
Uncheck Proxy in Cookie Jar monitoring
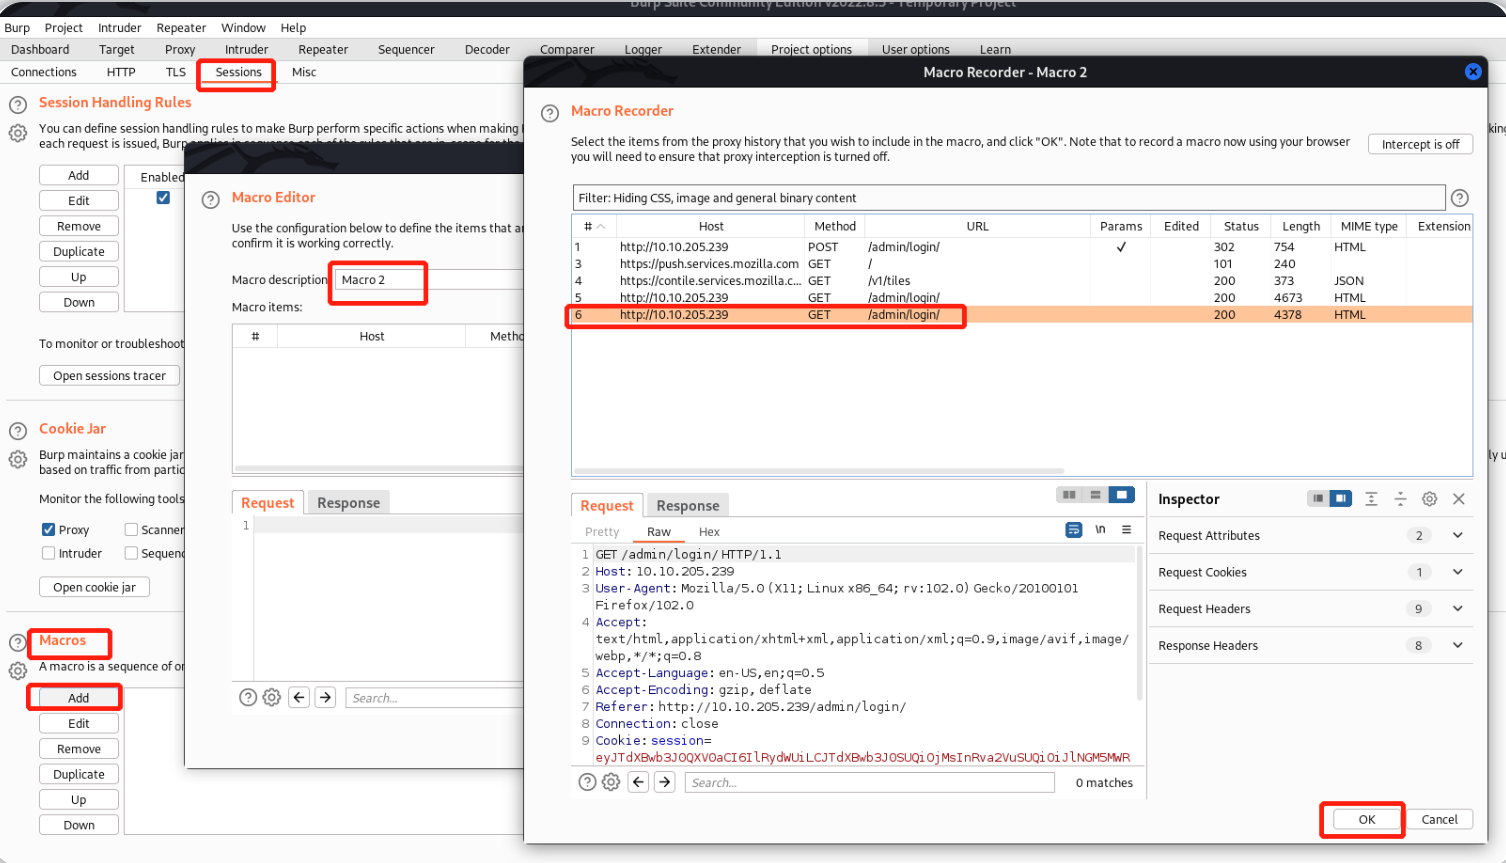tap(48, 530)
